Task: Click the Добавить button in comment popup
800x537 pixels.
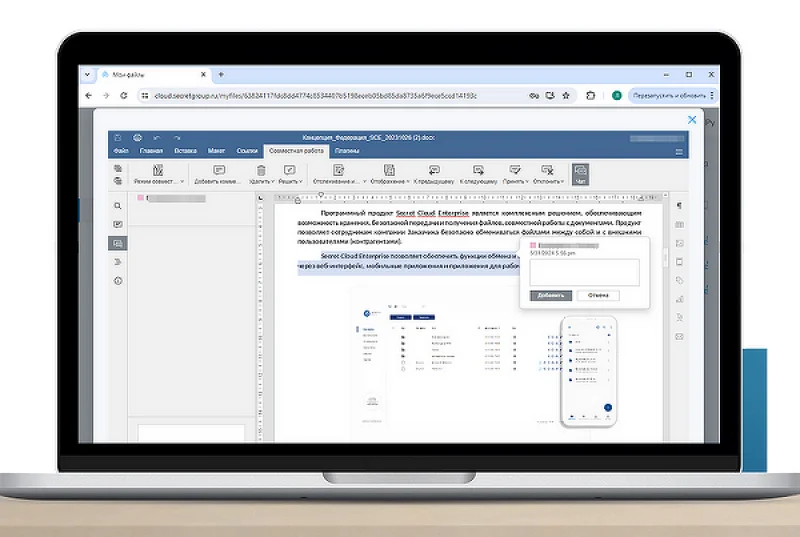Action: point(551,296)
